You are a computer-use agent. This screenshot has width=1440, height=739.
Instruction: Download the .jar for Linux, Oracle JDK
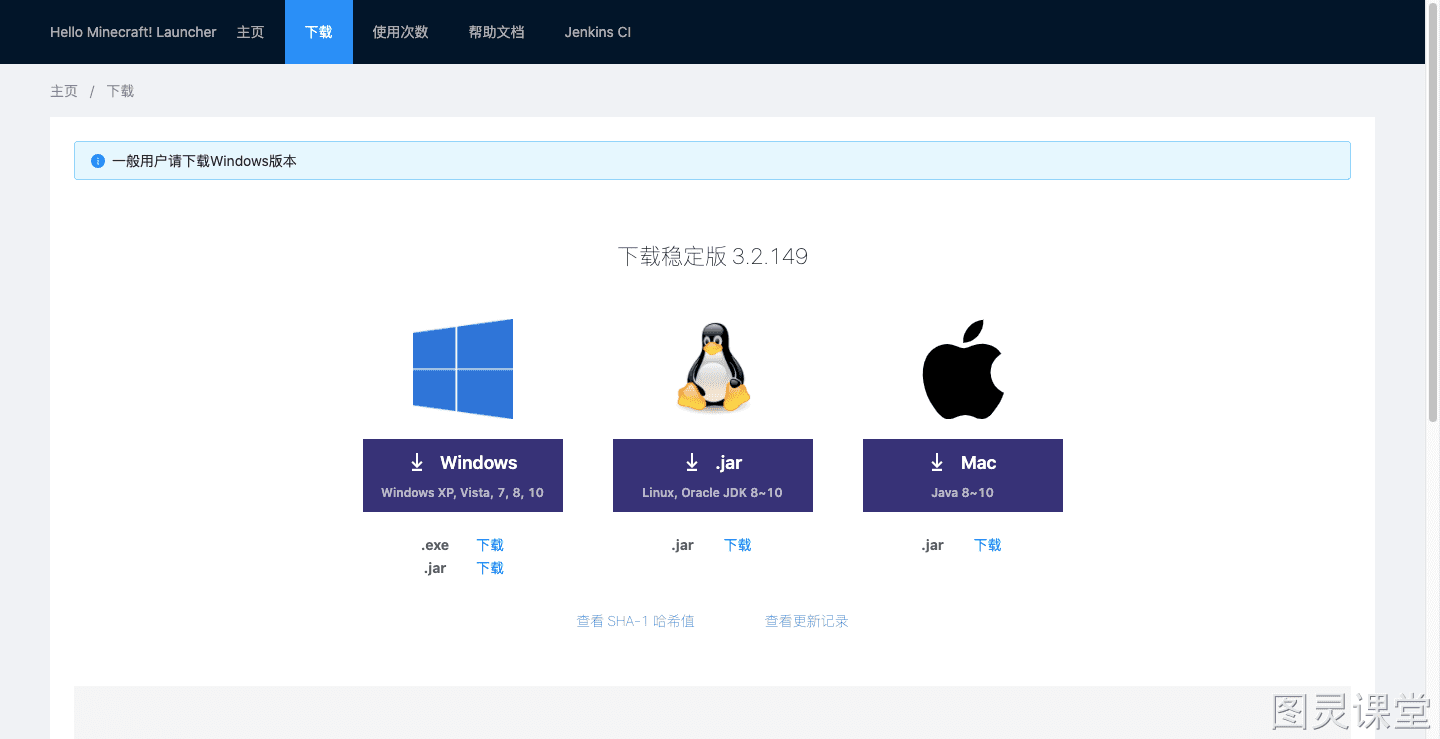[x=713, y=475]
